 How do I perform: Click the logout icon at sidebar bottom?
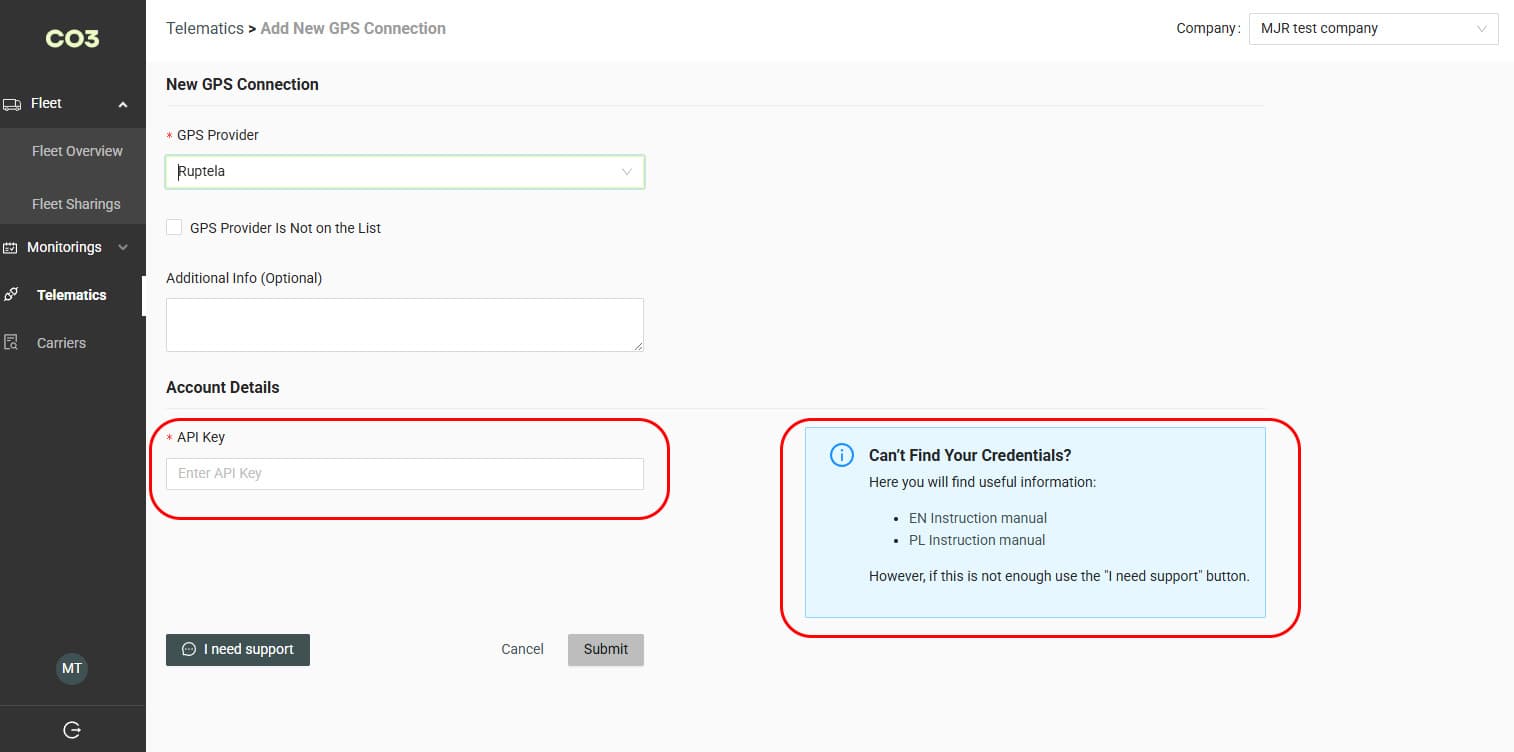pyautogui.click(x=72, y=729)
